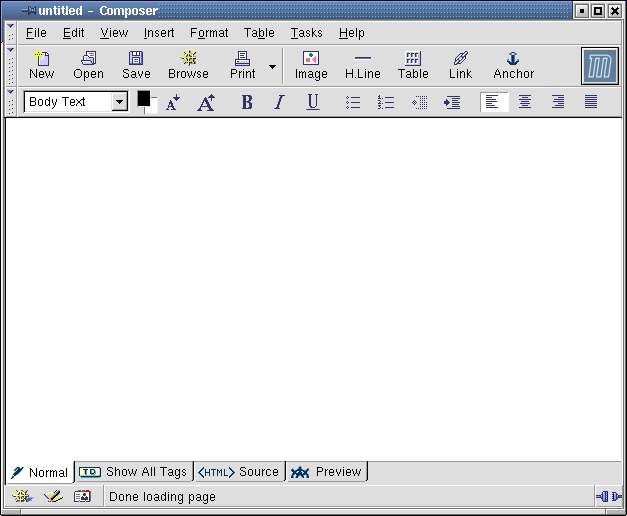
Task: Toggle bold formatting
Action: pos(247,102)
